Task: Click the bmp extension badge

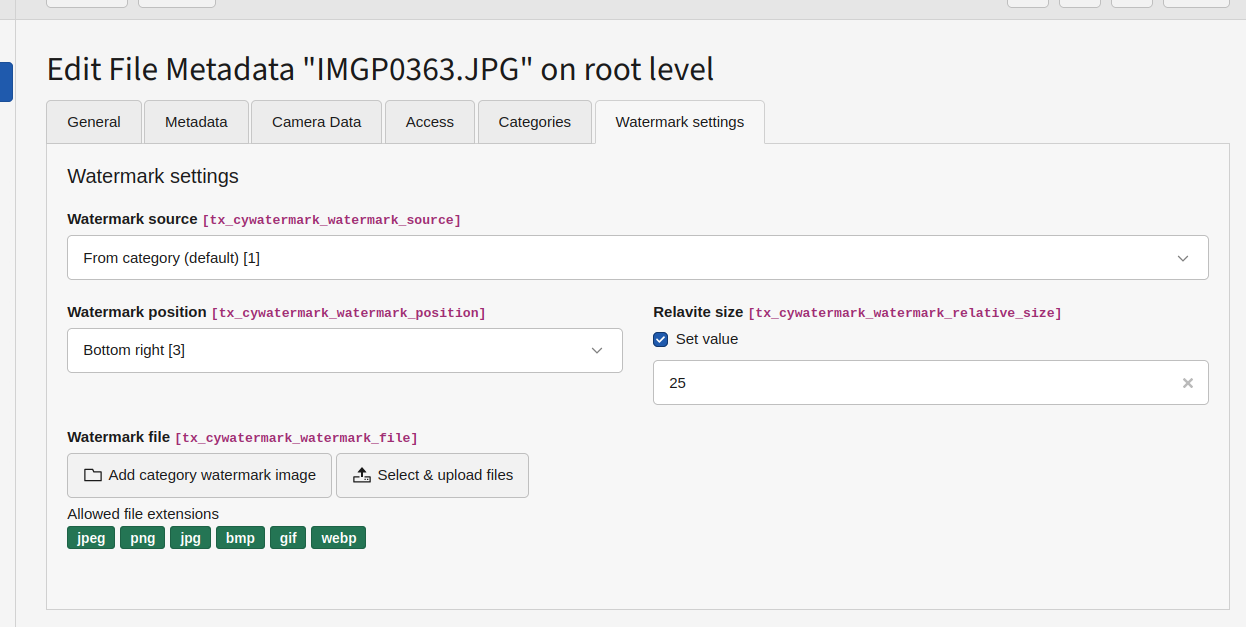Action: pyautogui.click(x=240, y=538)
